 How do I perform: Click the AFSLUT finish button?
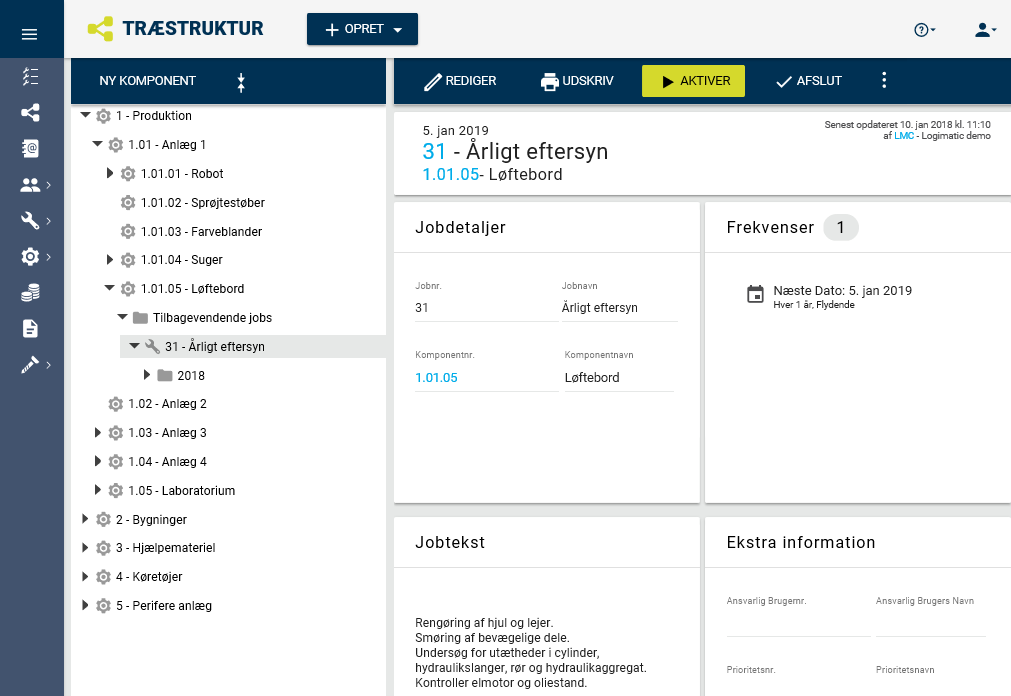pyautogui.click(x=809, y=81)
